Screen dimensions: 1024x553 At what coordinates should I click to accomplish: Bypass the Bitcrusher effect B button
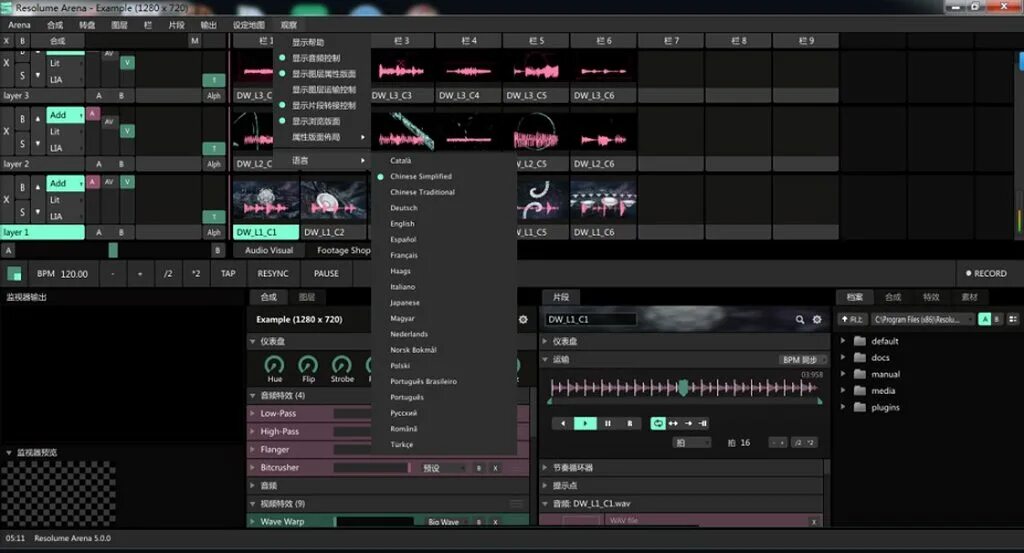coord(479,468)
